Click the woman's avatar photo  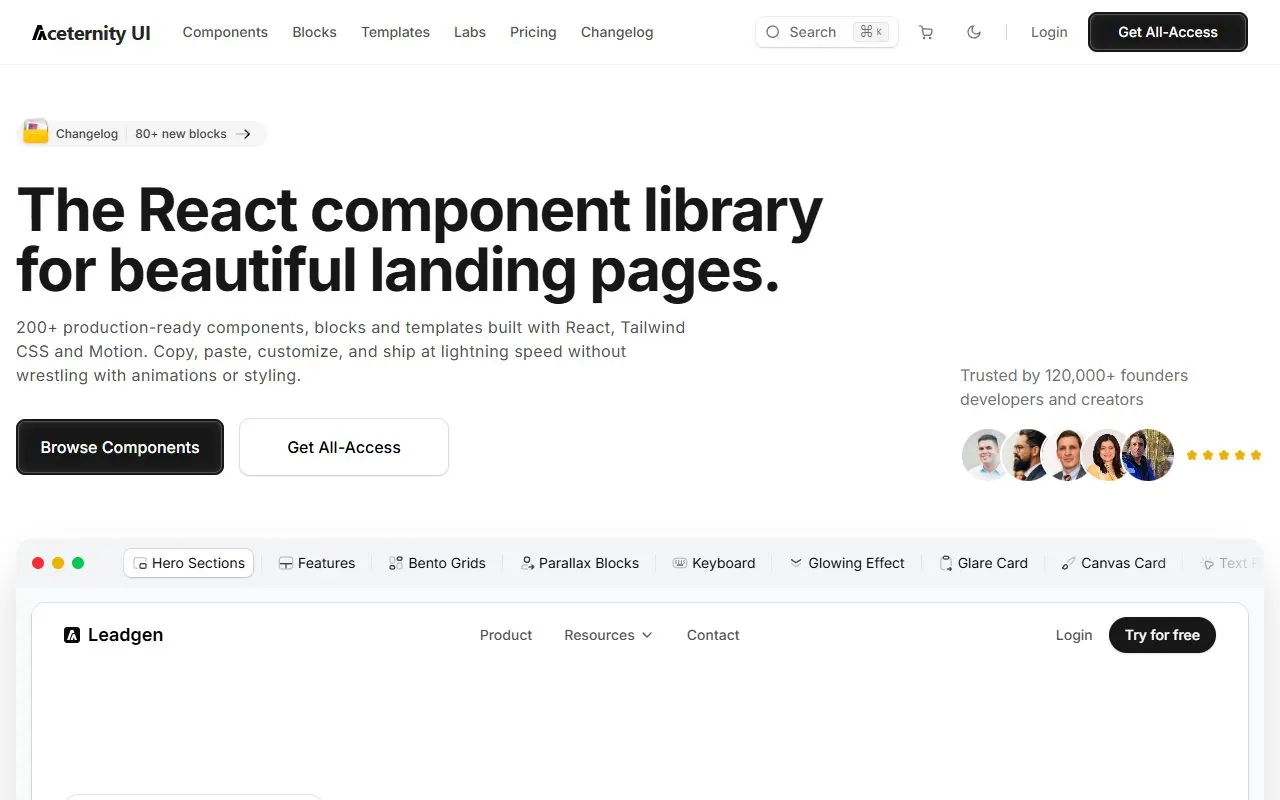1107,455
